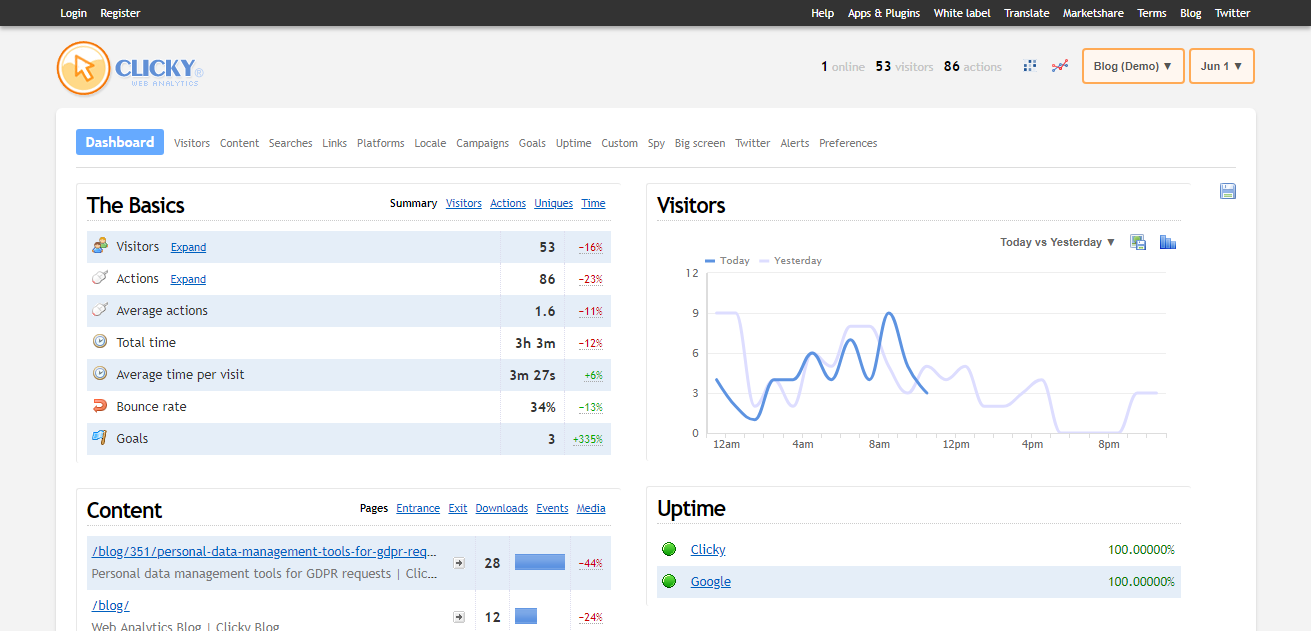The image size is (1311, 631).
Task: Open the GDPR personal data blog page link
Action: 265,551
